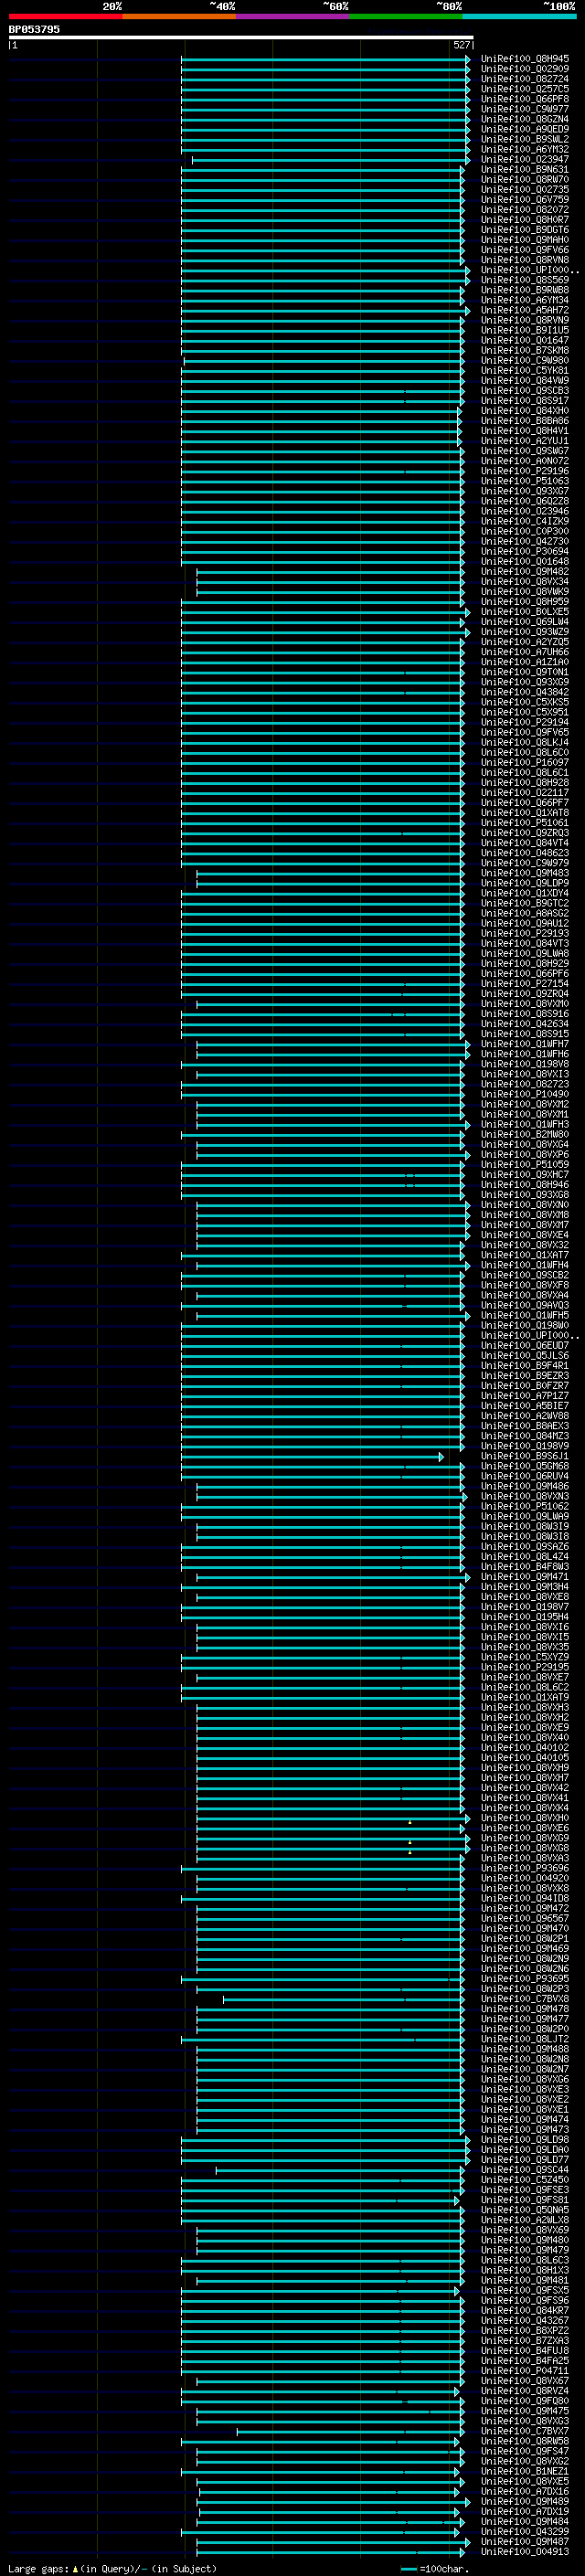
Task: Open the UniRef100_B2MW80 hit
Action: point(525,1134)
